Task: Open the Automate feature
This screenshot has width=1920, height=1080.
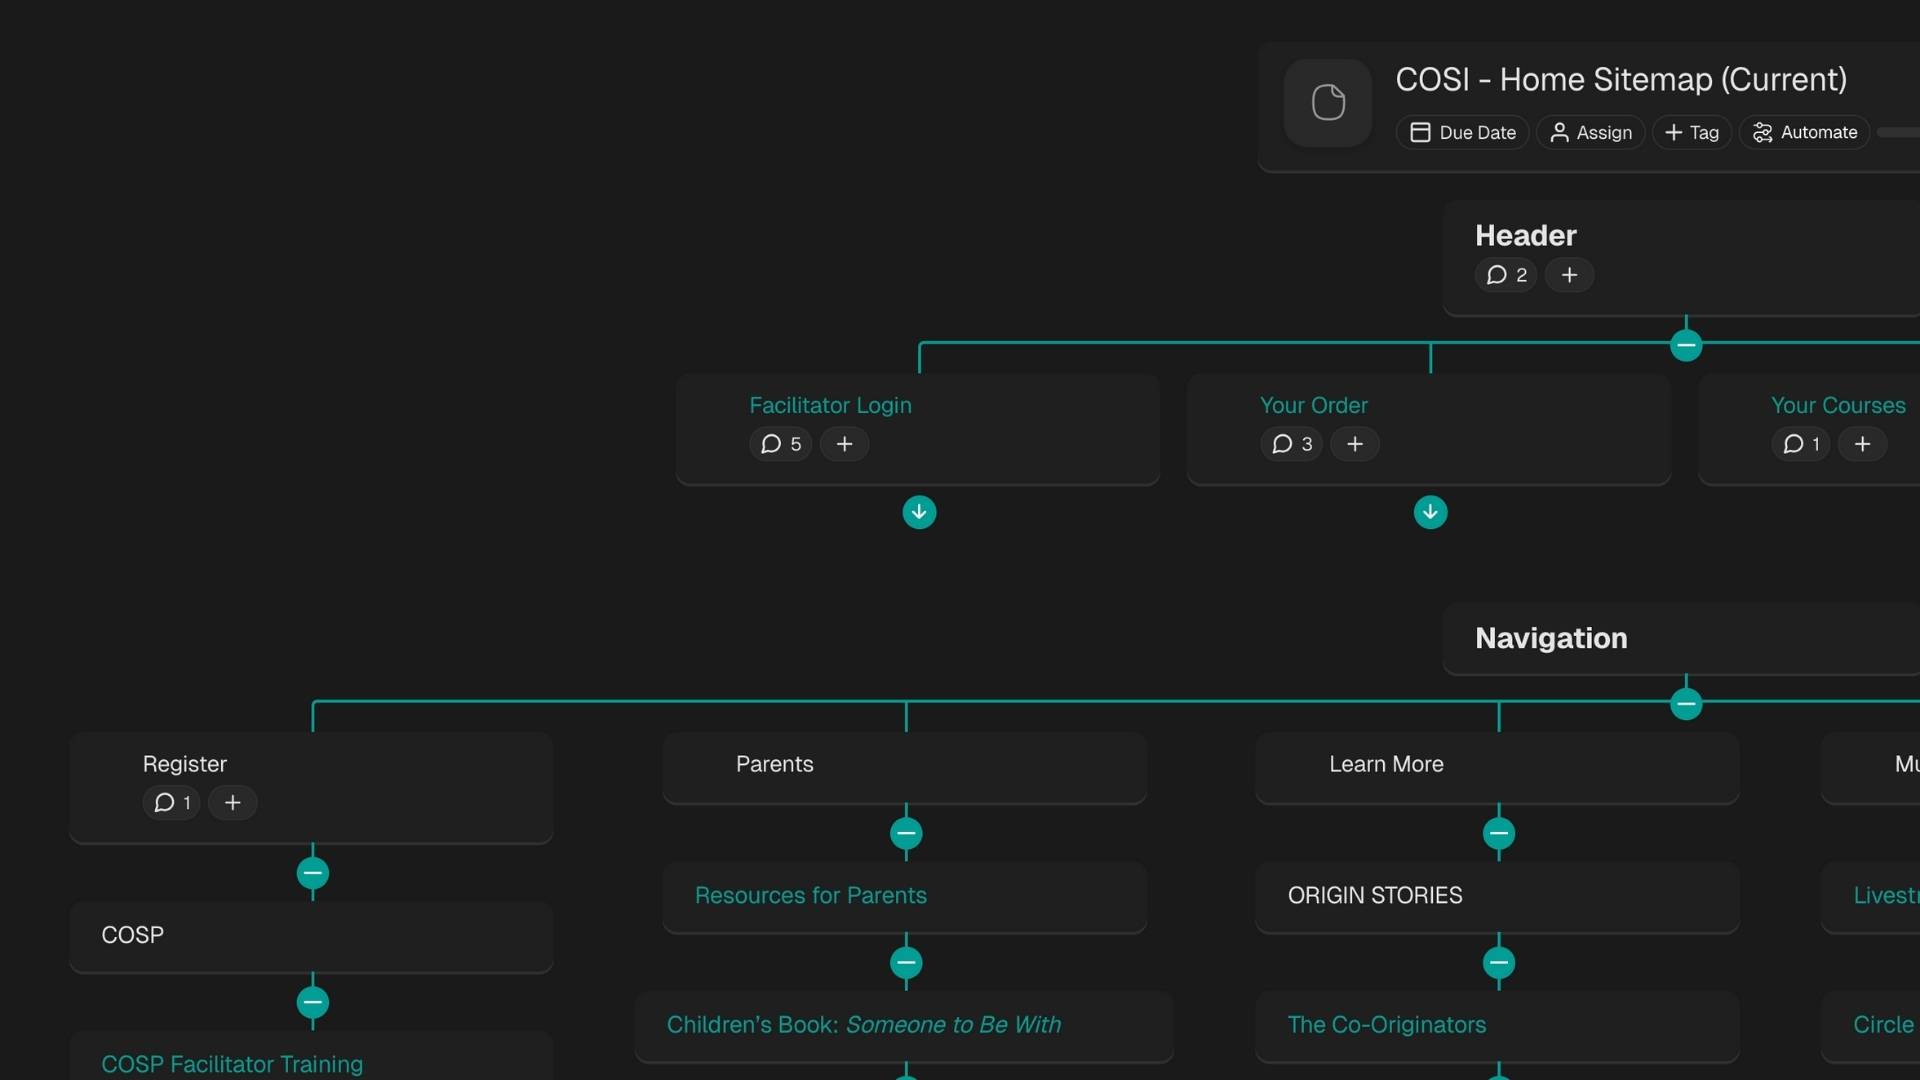Action: pyautogui.click(x=1805, y=132)
